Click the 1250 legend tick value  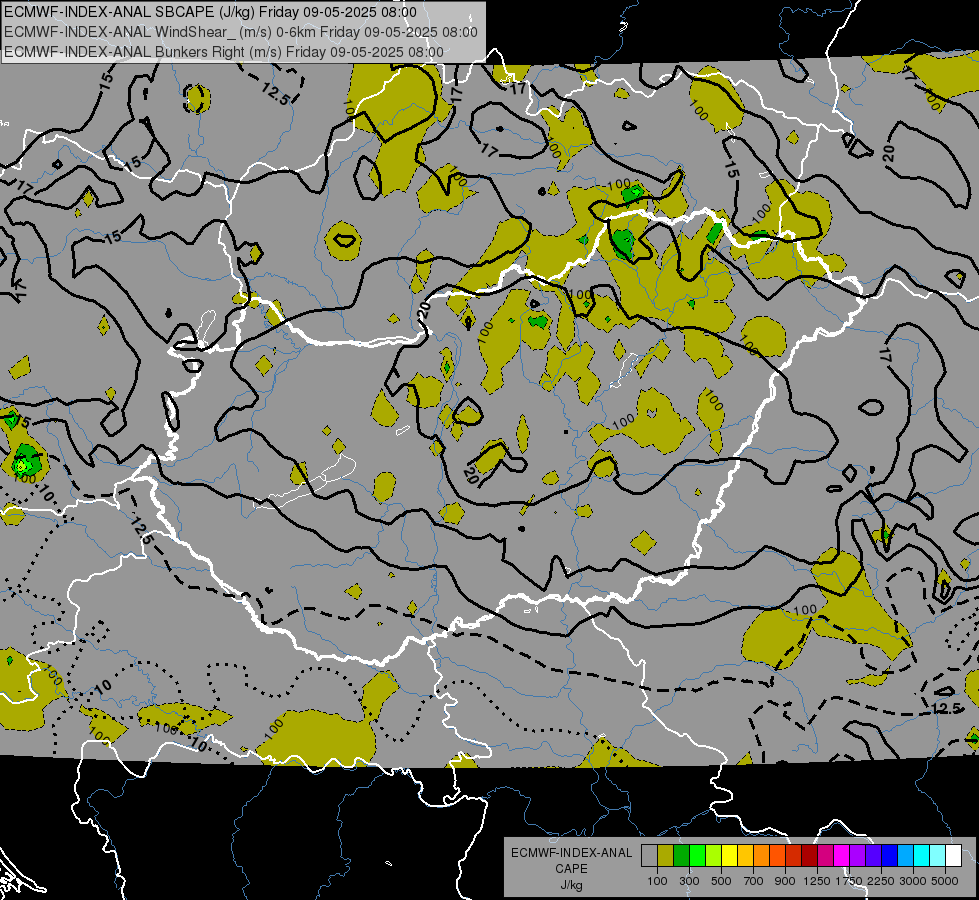coord(817,881)
